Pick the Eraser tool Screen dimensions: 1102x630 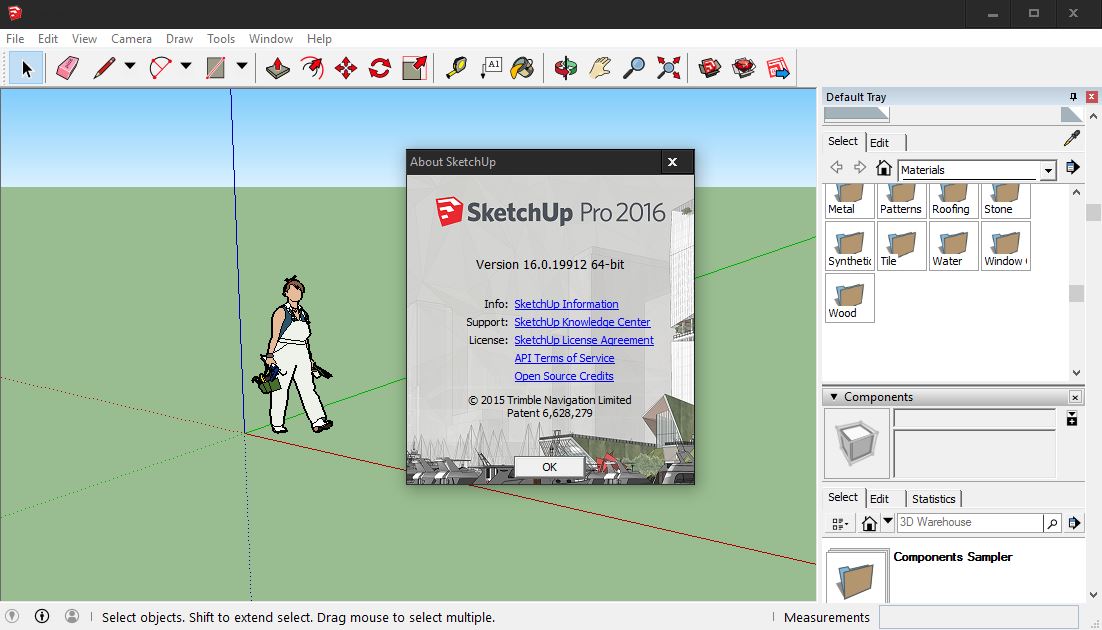tap(67, 68)
